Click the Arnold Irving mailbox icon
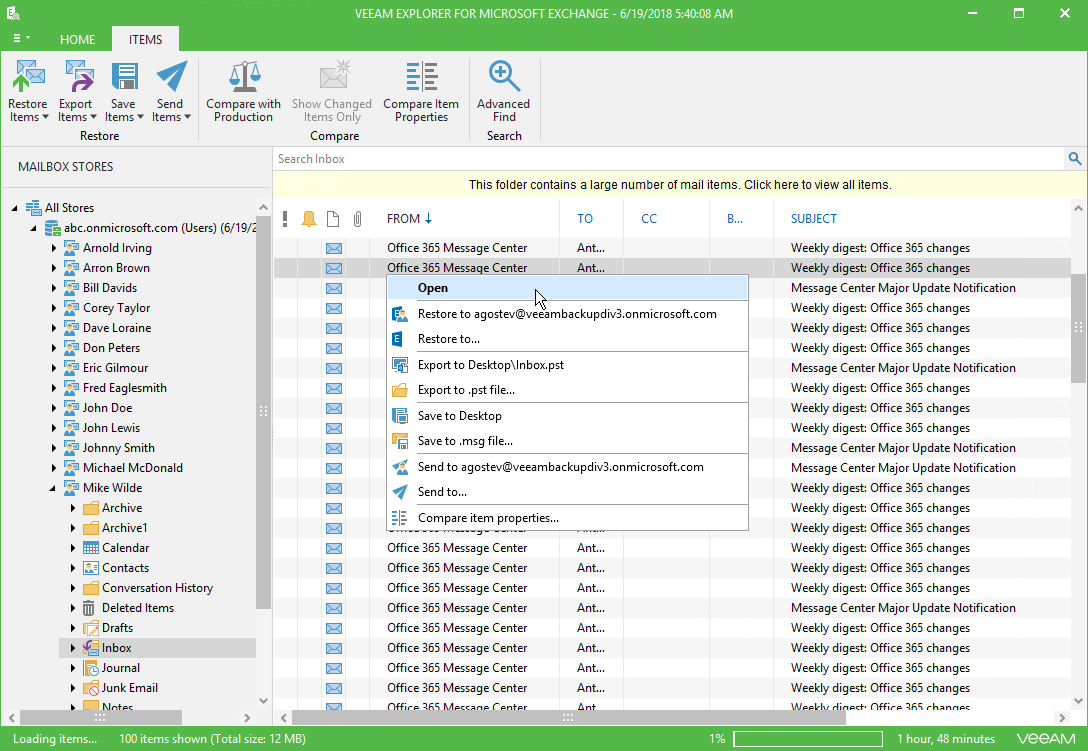Viewport: 1088px width, 751px height. click(x=71, y=248)
